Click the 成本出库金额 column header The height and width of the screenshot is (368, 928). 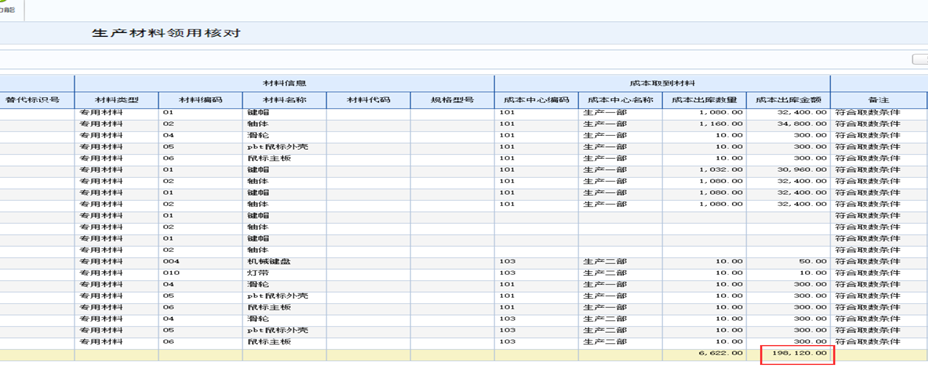pos(788,100)
